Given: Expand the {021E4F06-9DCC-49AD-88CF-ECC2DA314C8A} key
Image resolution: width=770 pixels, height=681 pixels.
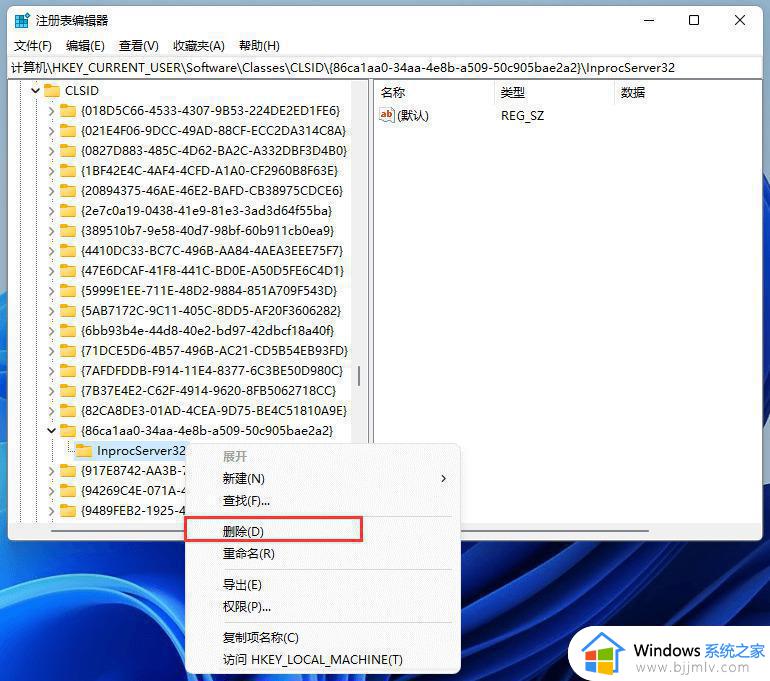Looking at the screenshot, I should [x=51, y=131].
